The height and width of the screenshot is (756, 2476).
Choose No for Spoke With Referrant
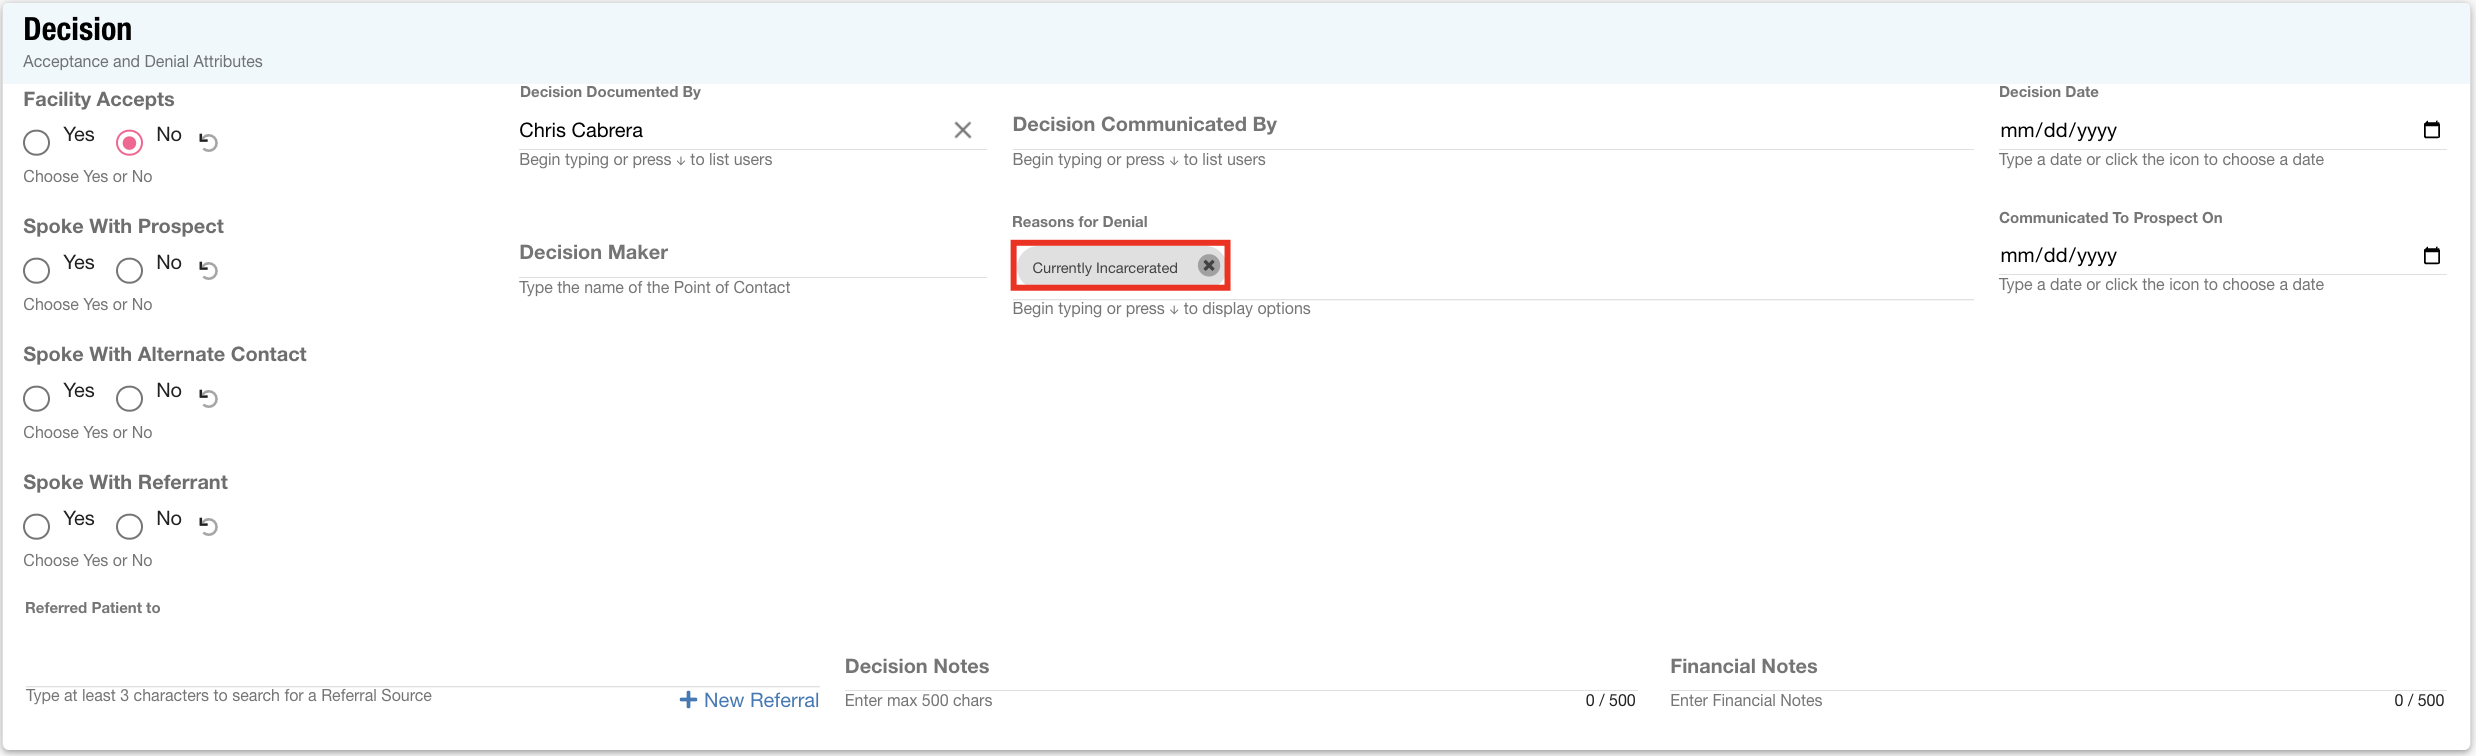click(x=130, y=527)
